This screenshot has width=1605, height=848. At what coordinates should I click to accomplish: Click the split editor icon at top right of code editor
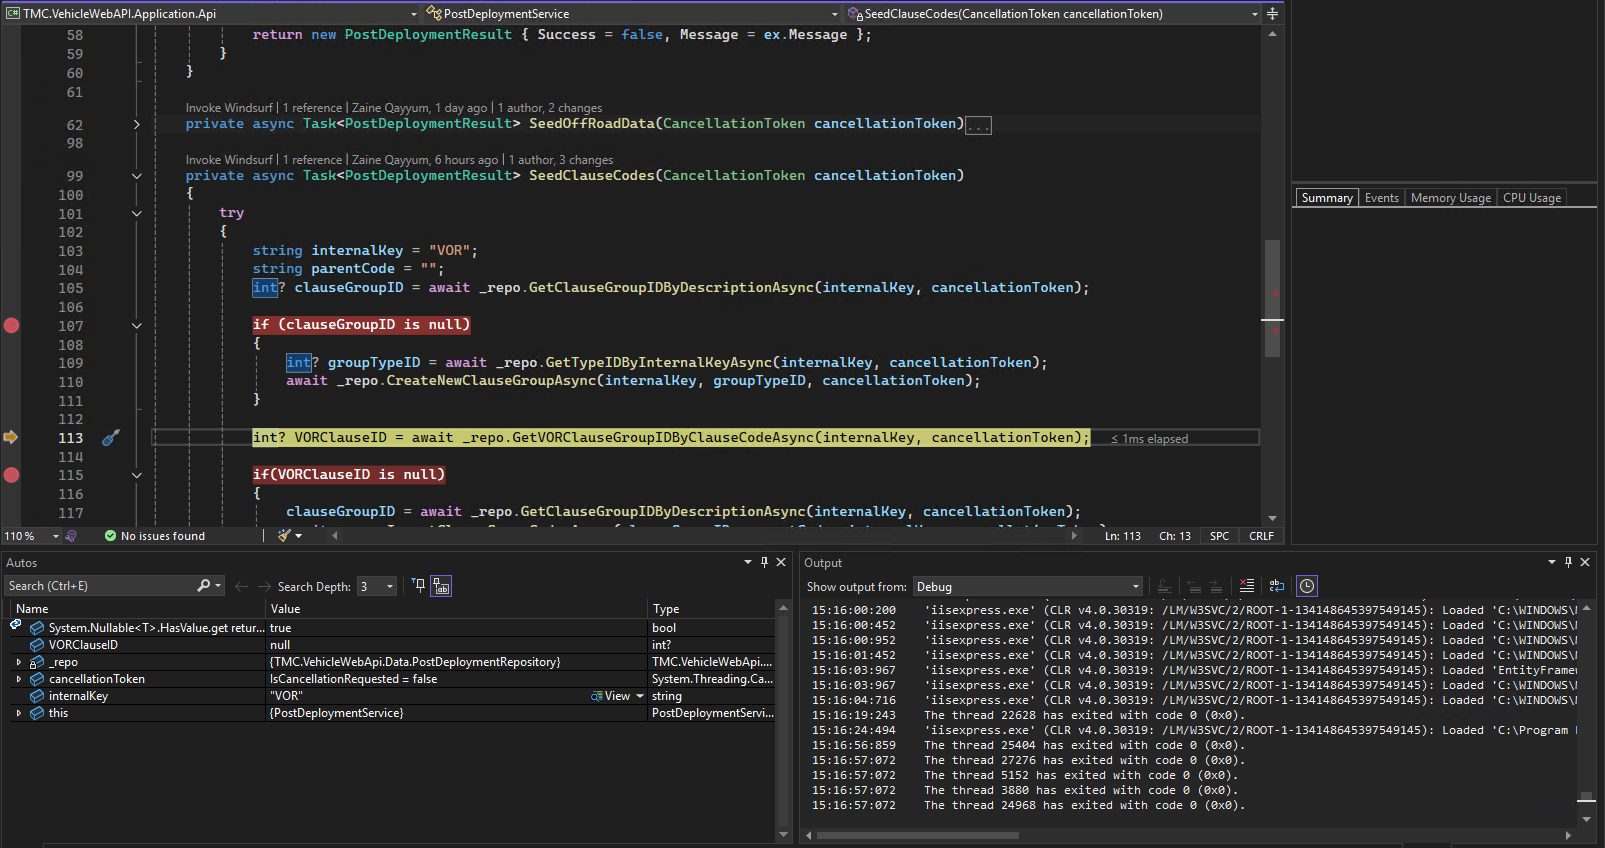[x=1272, y=13]
